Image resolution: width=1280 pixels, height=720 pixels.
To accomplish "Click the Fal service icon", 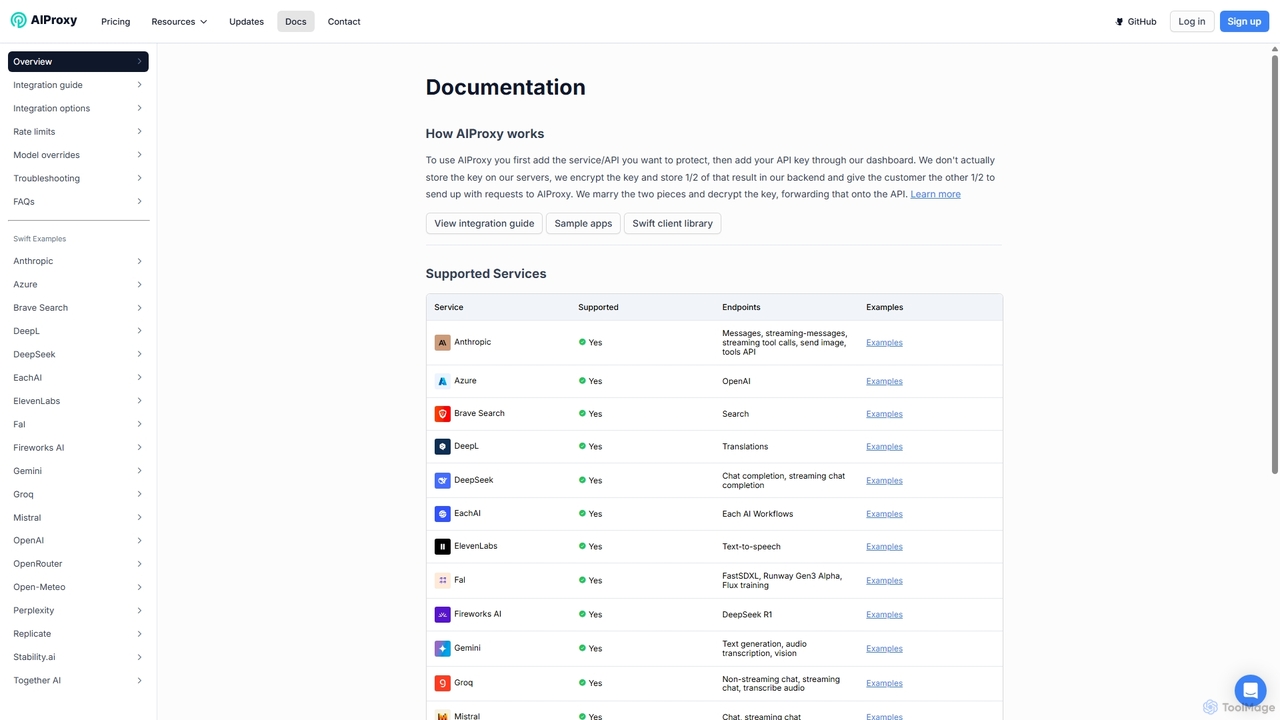I will pos(442,580).
